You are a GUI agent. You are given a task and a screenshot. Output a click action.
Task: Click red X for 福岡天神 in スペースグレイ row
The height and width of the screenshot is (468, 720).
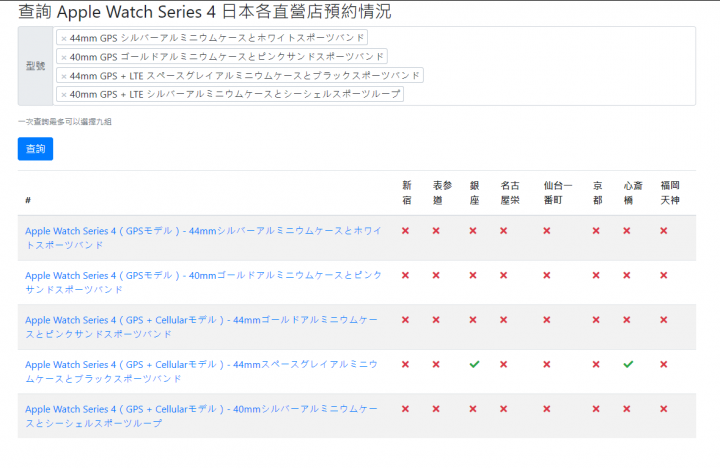(664, 364)
